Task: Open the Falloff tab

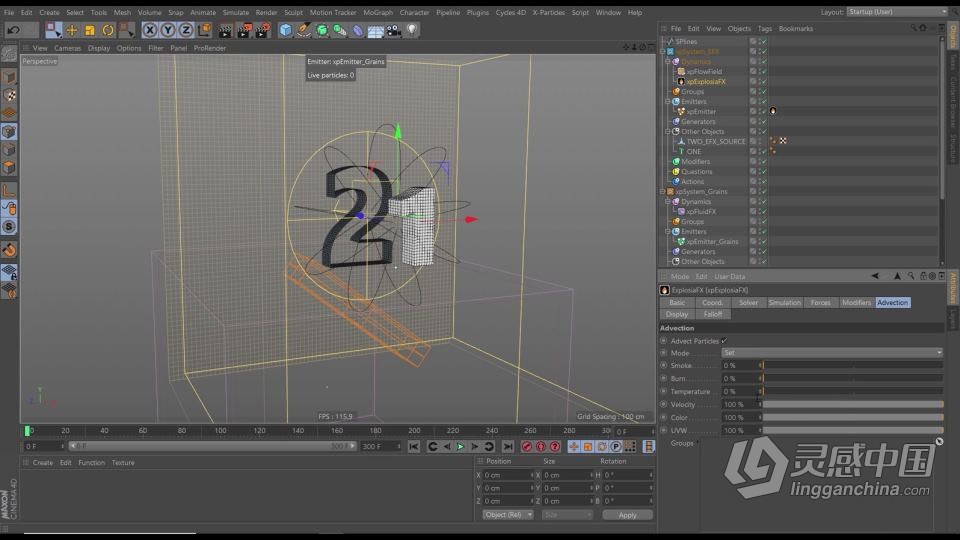Action: coord(713,314)
